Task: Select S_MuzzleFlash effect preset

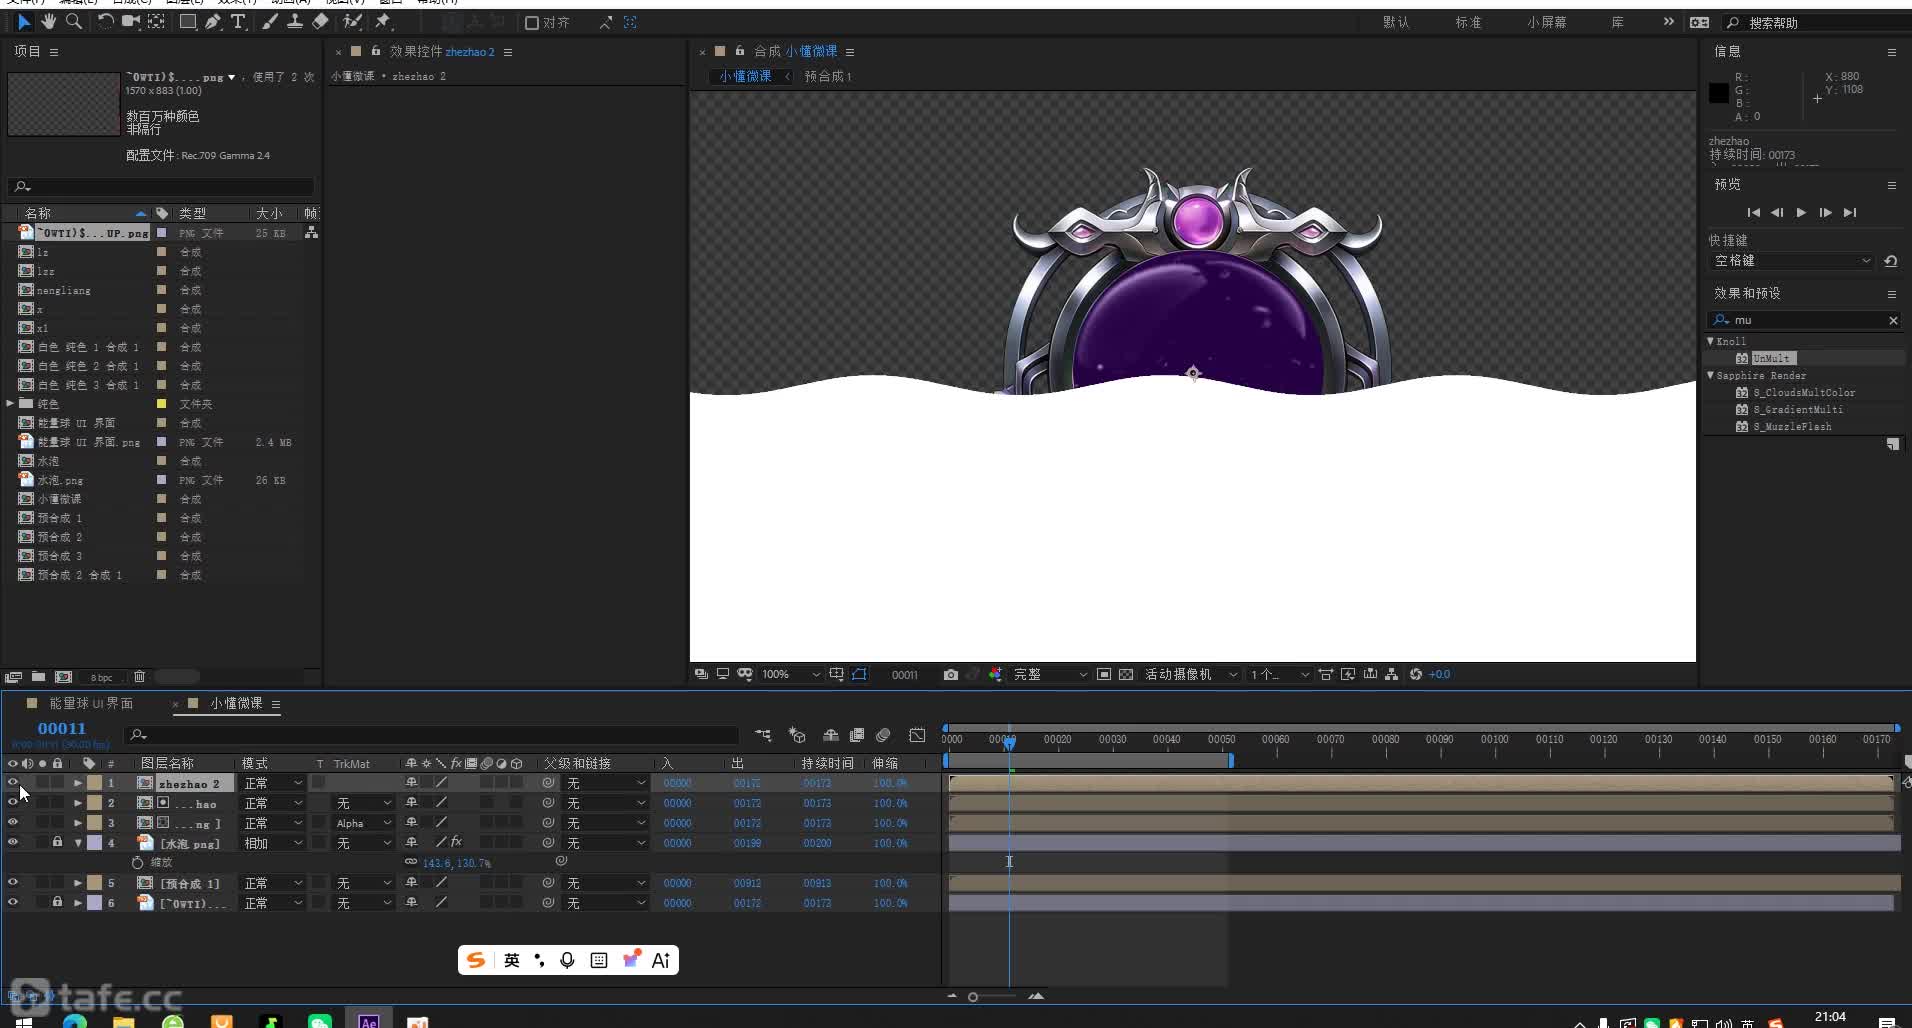Action: (1792, 427)
